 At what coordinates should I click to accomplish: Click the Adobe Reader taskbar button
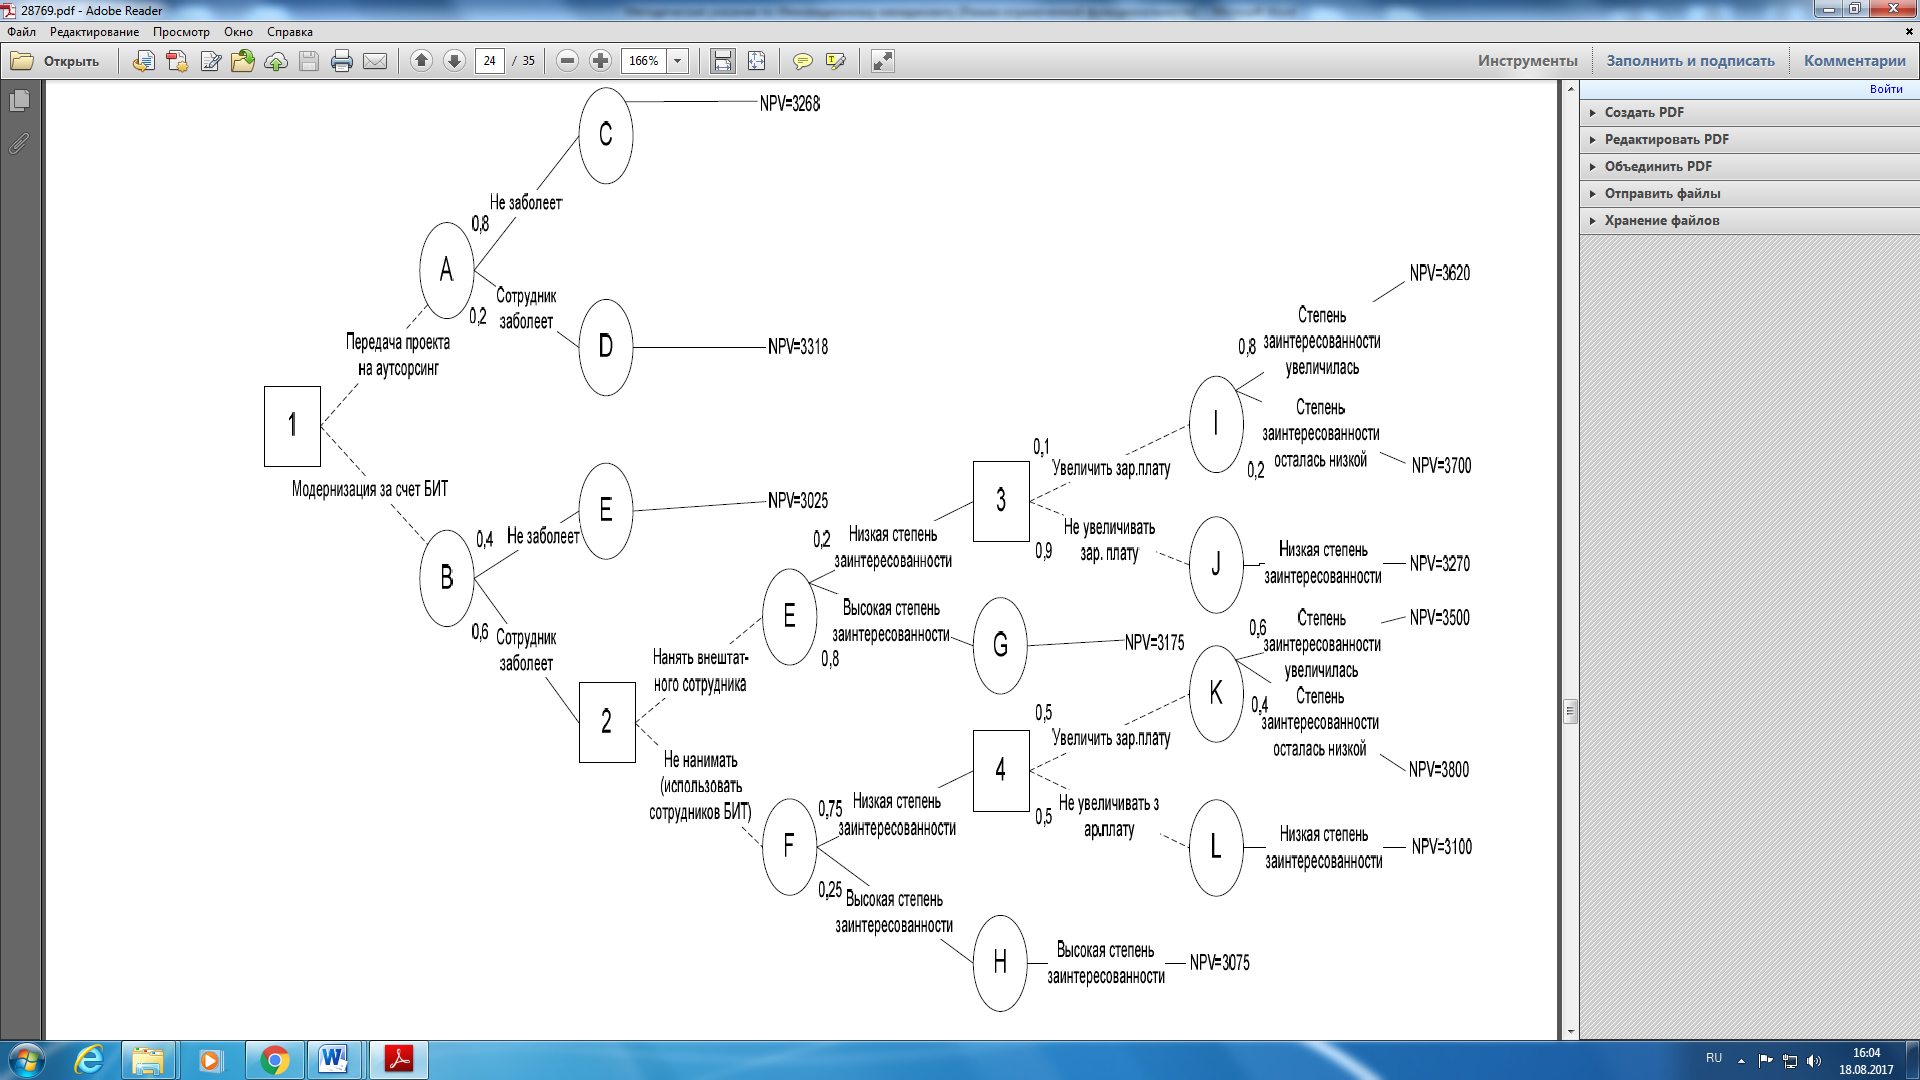(399, 1060)
